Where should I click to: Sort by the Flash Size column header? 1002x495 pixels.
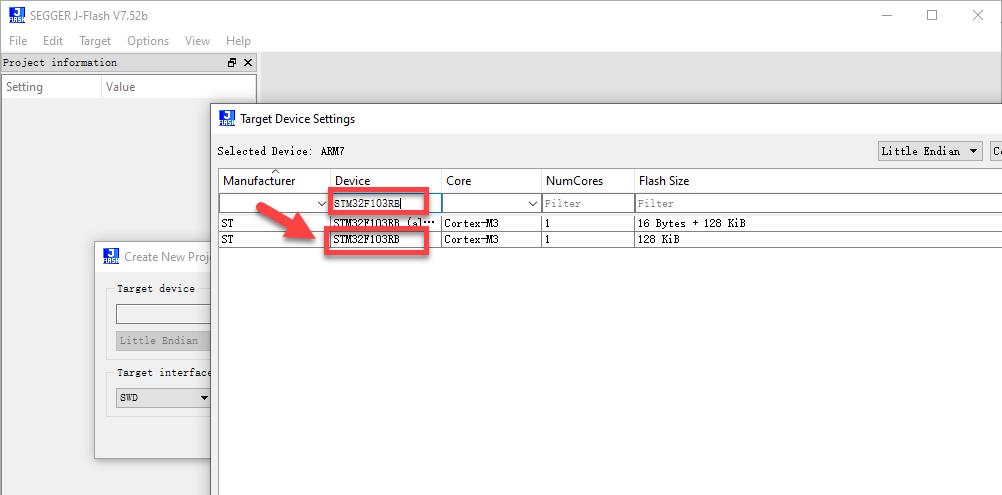pos(819,181)
